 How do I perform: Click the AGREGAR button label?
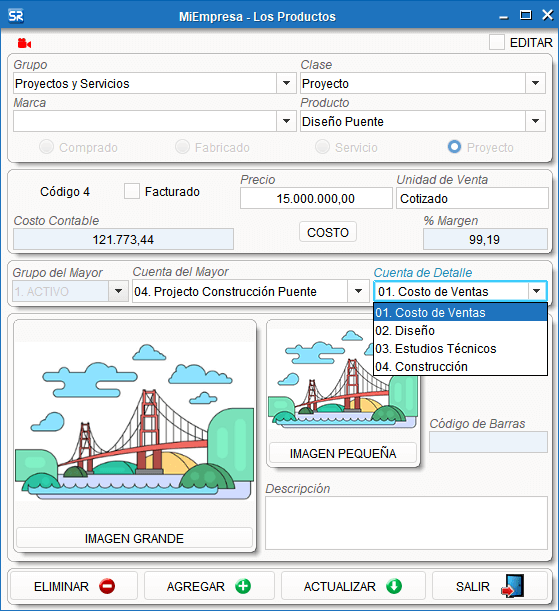point(196,586)
